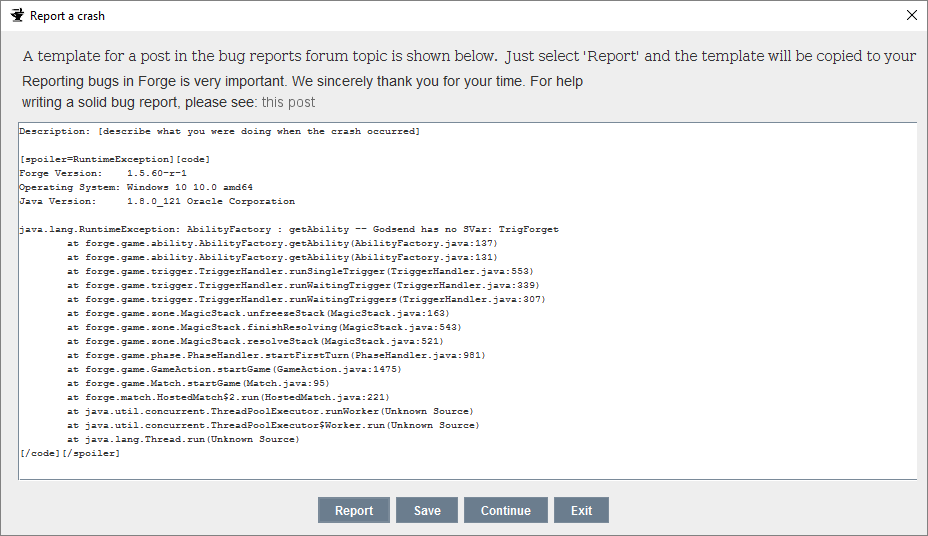Select the Operating System line

(x=135, y=187)
